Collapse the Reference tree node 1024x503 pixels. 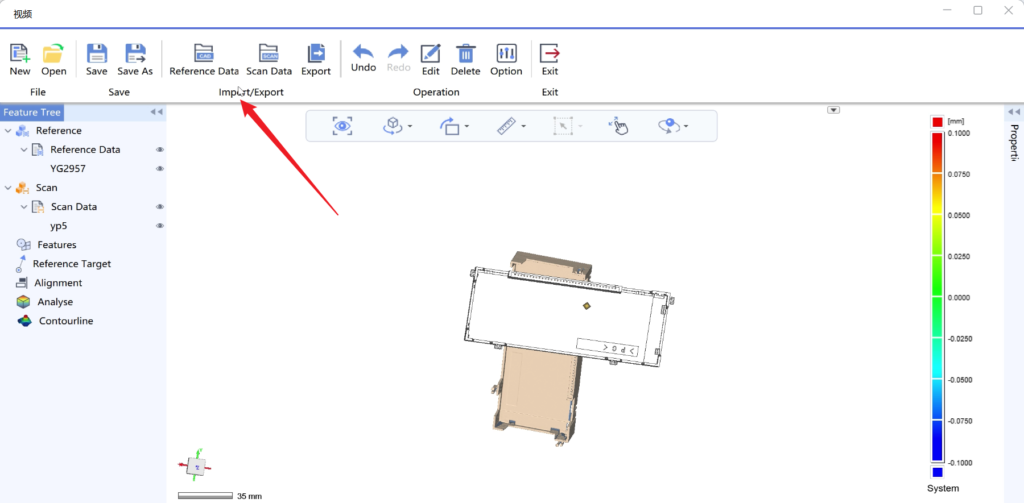tap(9, 131)
